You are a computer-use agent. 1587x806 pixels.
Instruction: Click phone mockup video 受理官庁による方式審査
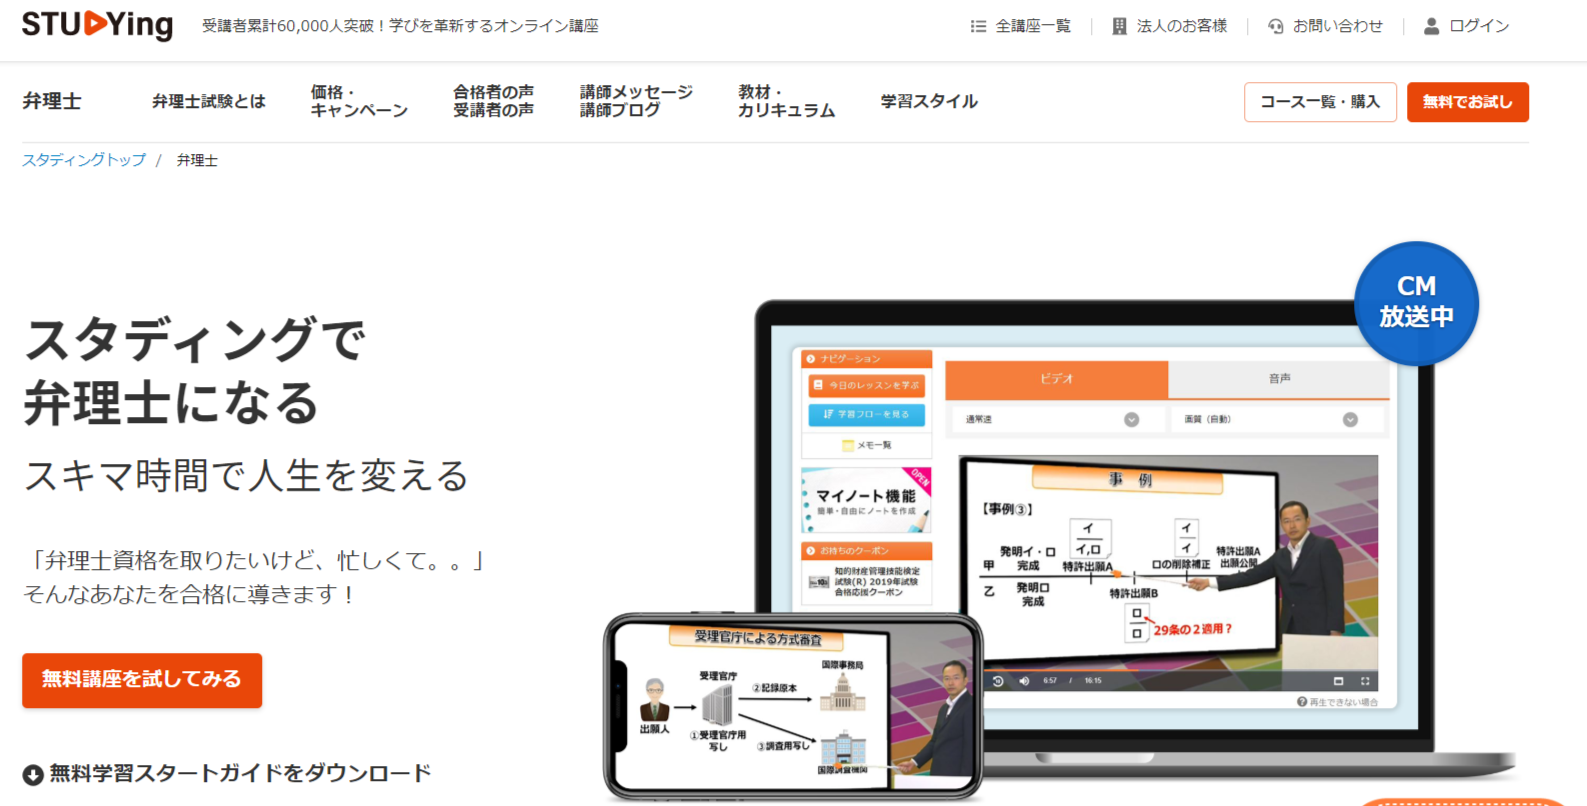(x=795, y=706)
